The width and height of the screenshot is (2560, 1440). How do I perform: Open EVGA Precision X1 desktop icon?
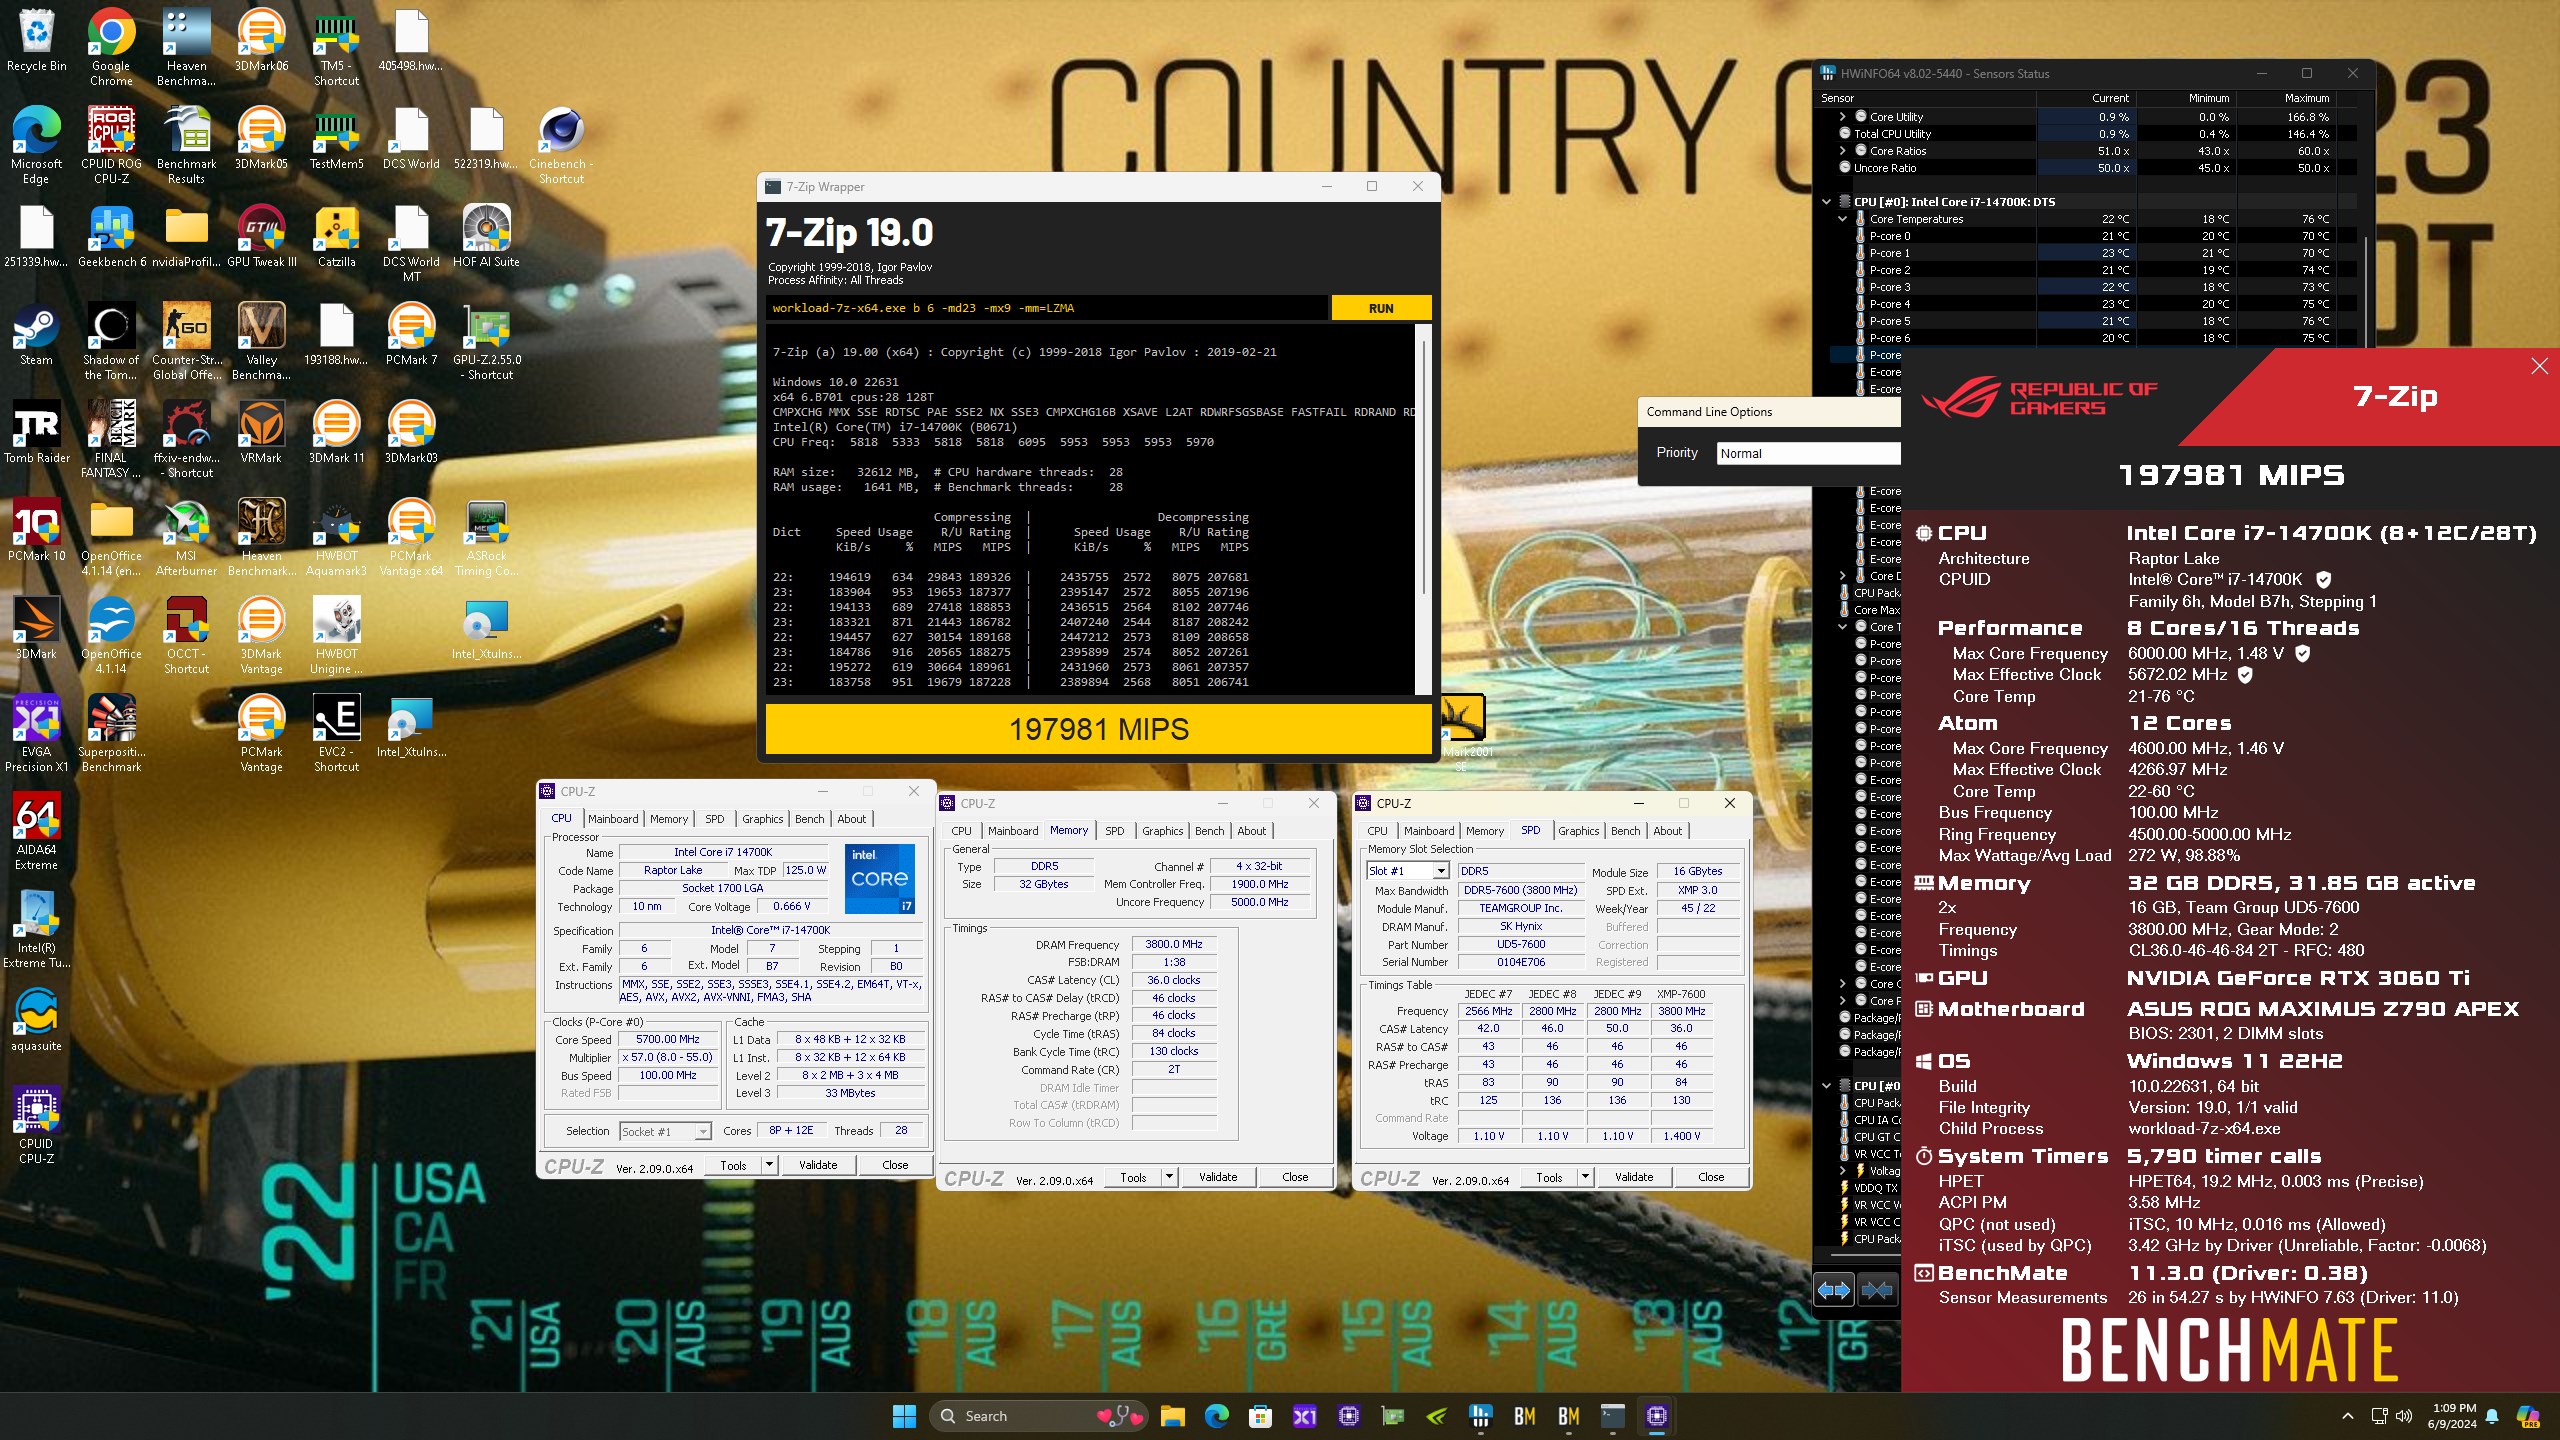(x=36, y=734)
